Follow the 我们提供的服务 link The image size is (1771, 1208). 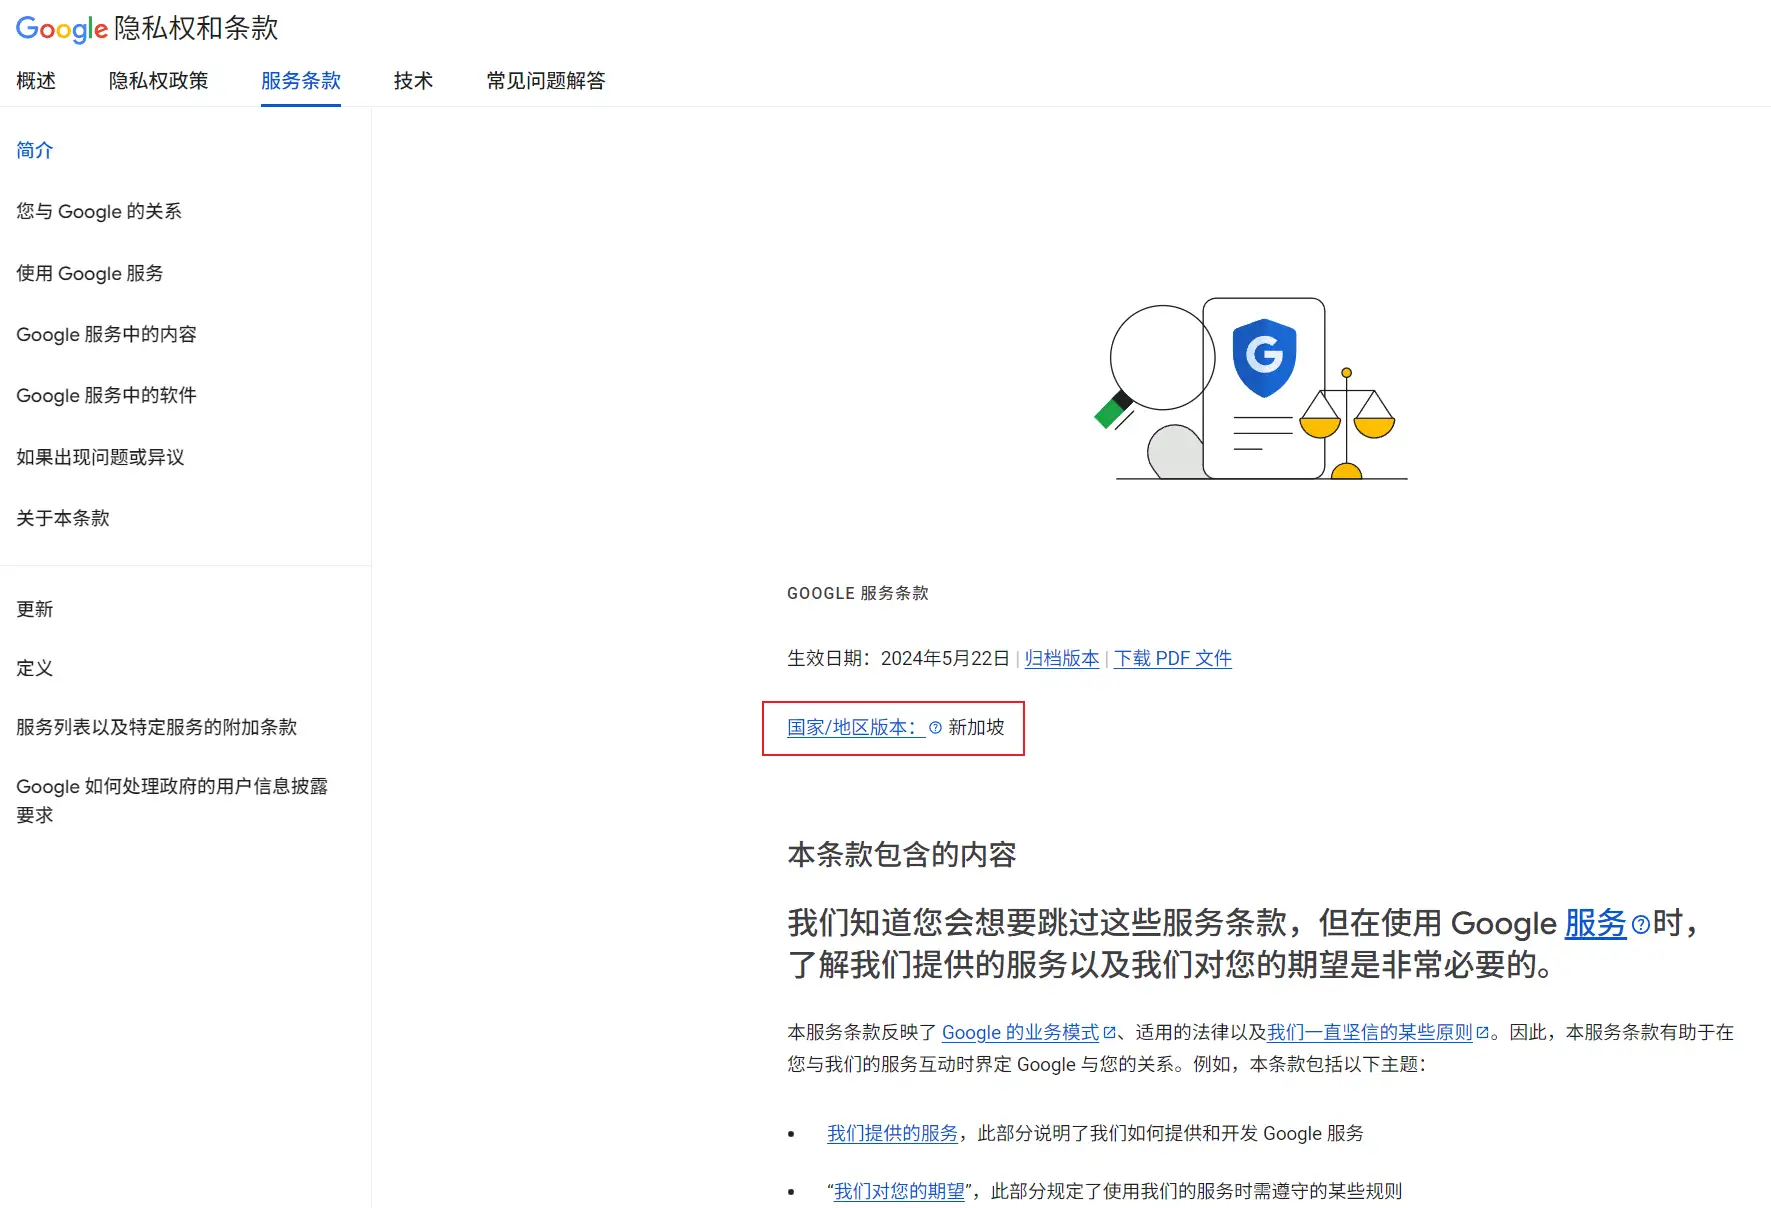(x=892, y=1133)
